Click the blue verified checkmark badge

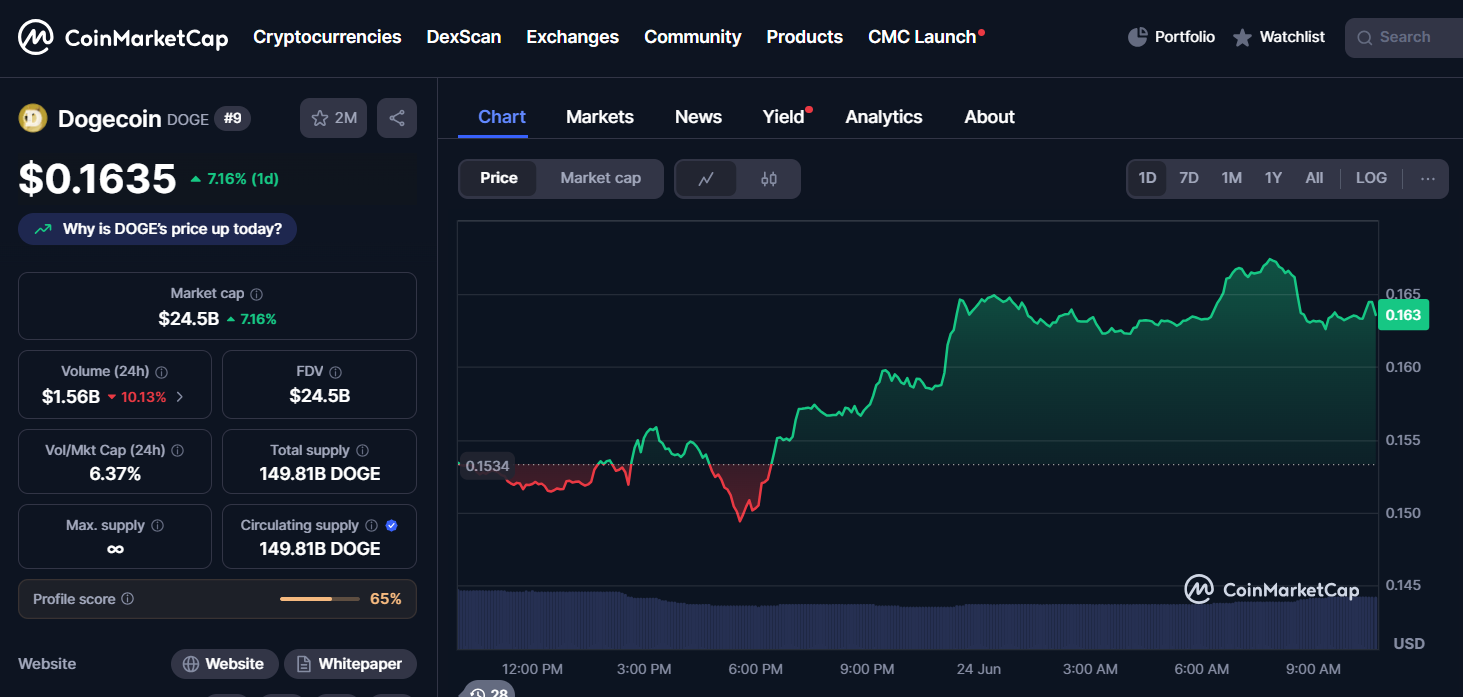coord(392,526)
